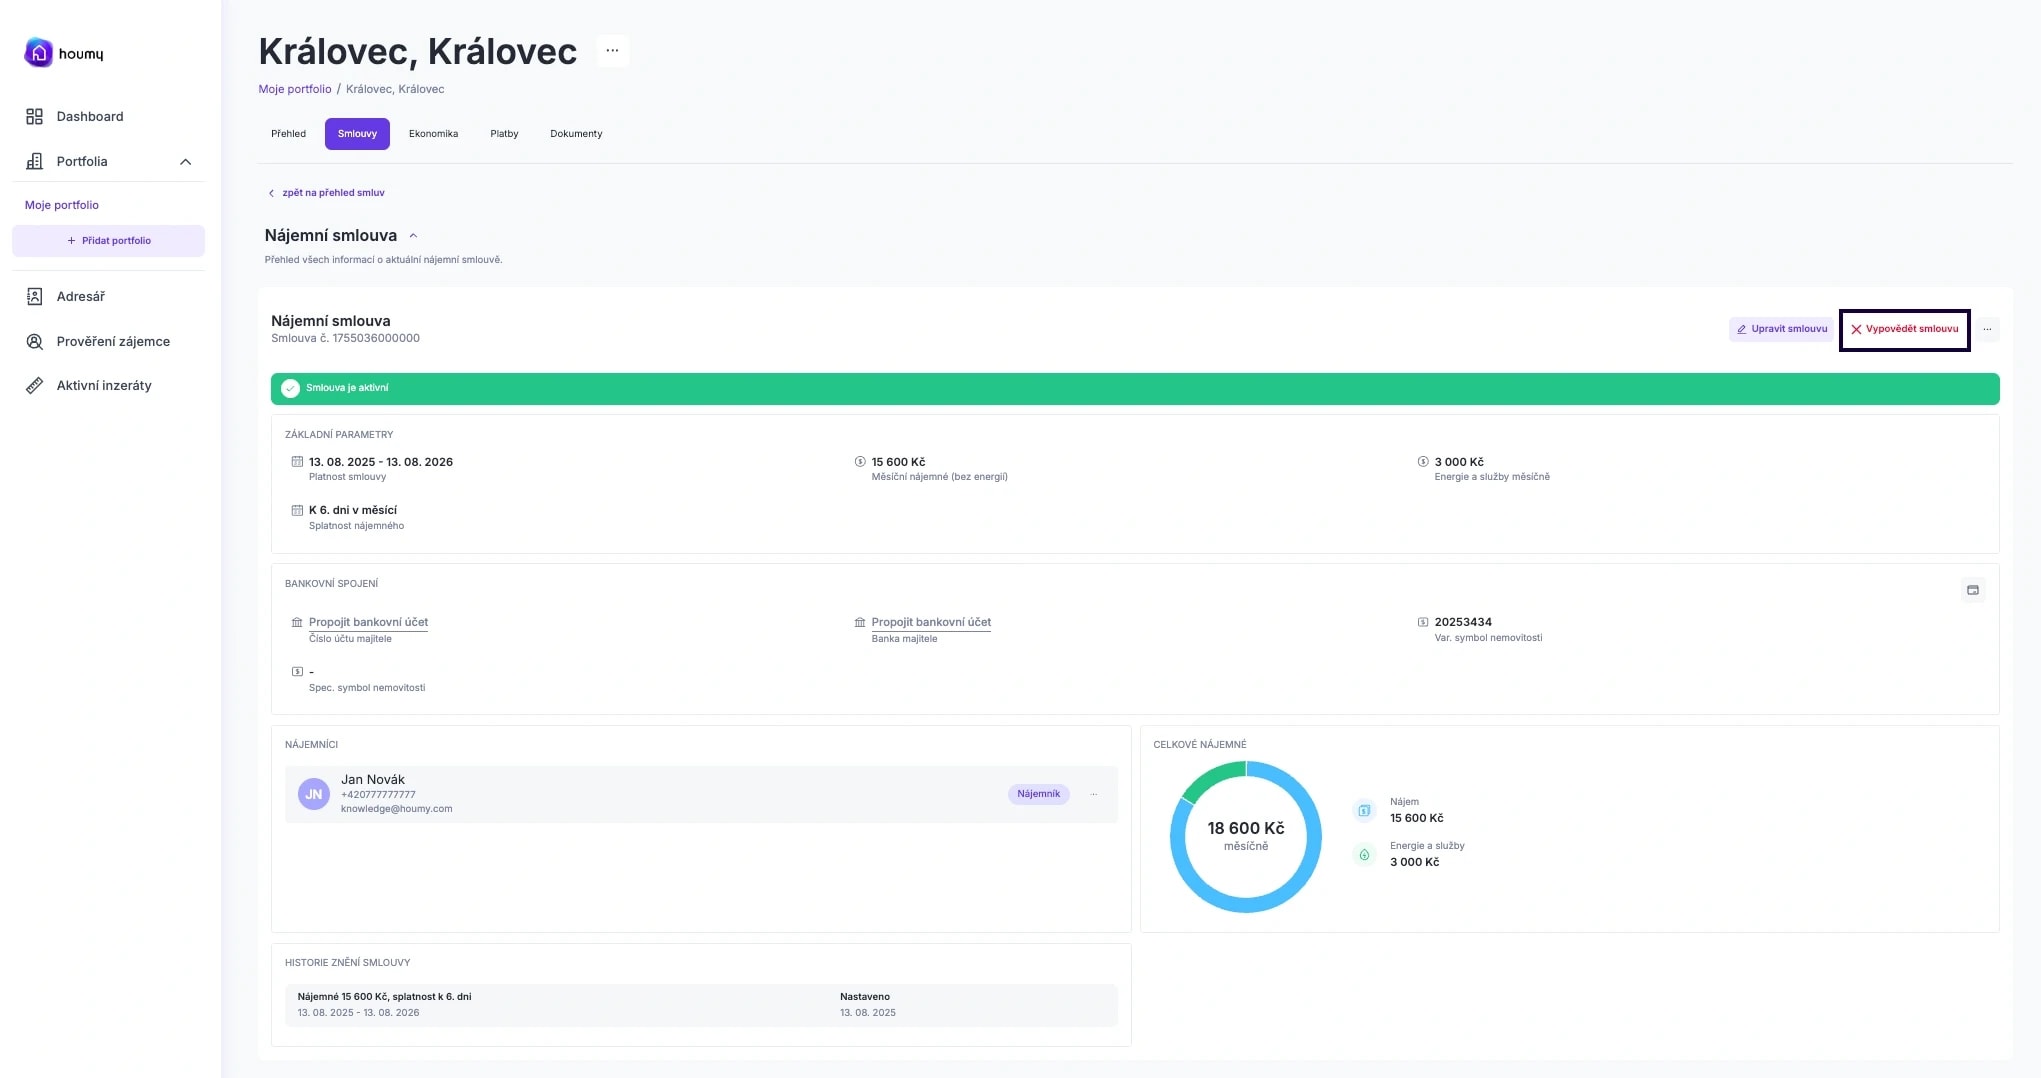Open Adresář in the sidebar
The width and height of the screenshot is (2041, 1078).
[80, 296]
